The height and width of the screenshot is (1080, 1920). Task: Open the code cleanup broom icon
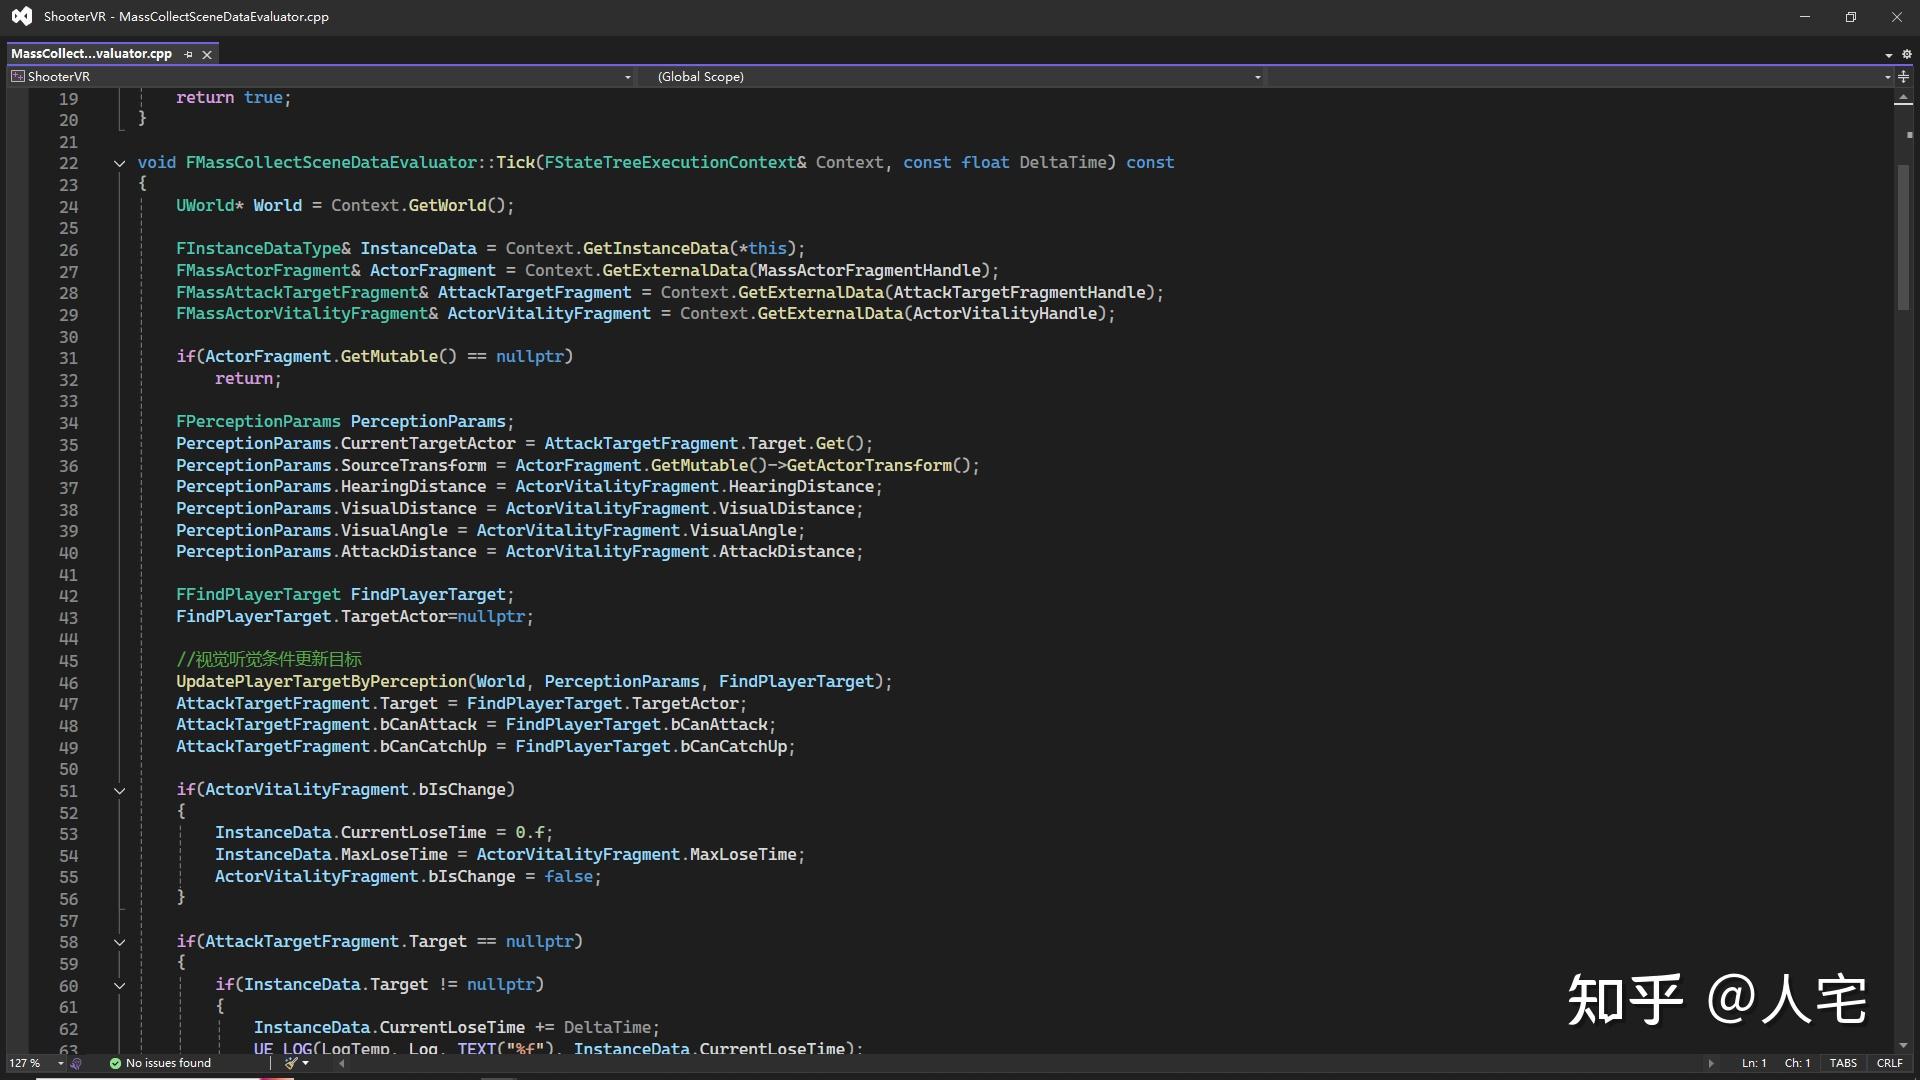[x=291, y=1063]
